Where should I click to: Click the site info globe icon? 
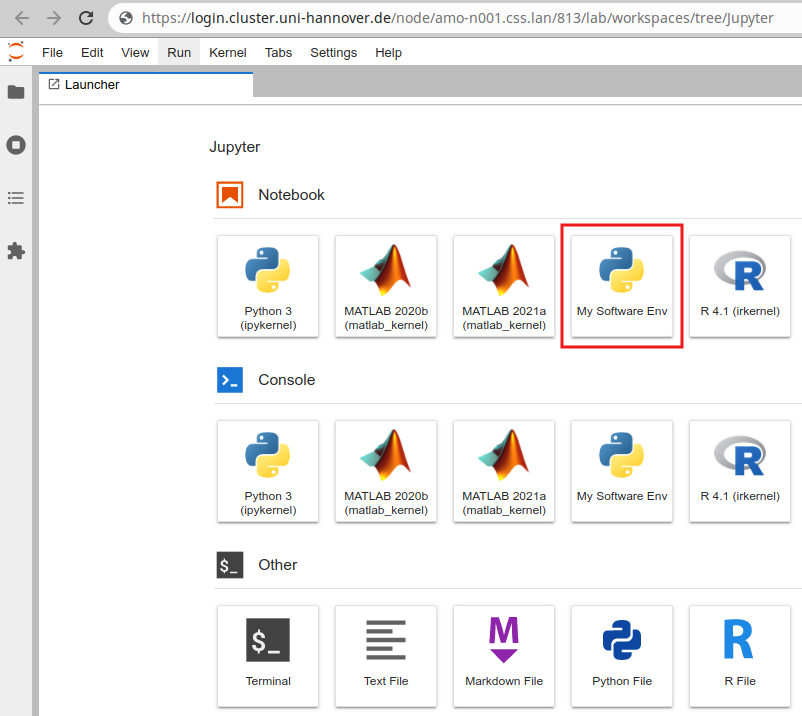click(x=126, y=18)
